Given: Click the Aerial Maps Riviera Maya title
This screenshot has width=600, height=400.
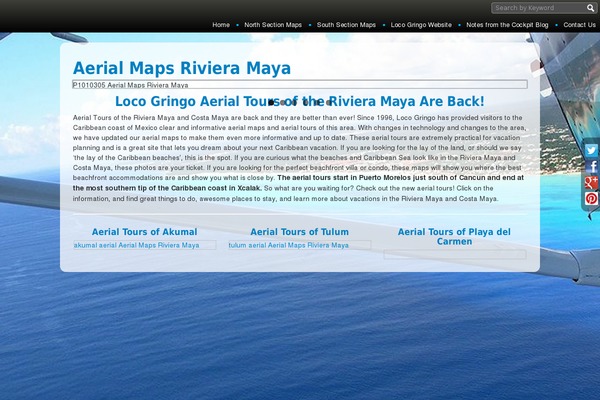Looking at the screenshot, I should click(x=182, y=68).
